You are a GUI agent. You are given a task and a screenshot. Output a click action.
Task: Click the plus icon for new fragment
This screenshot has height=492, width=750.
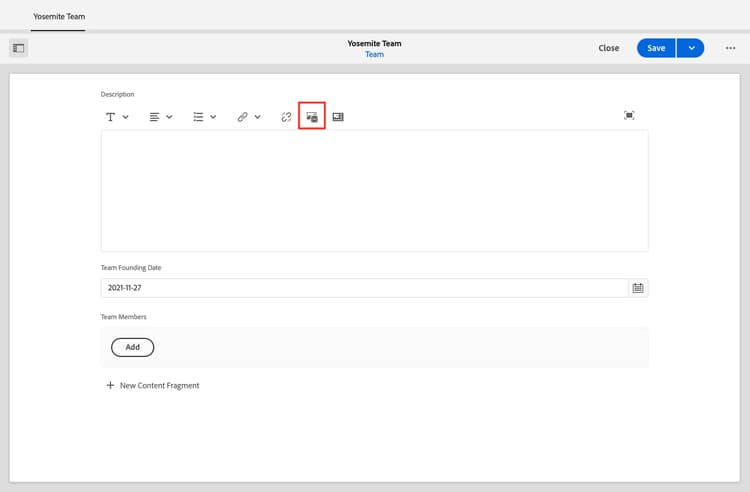coord(110,385)
